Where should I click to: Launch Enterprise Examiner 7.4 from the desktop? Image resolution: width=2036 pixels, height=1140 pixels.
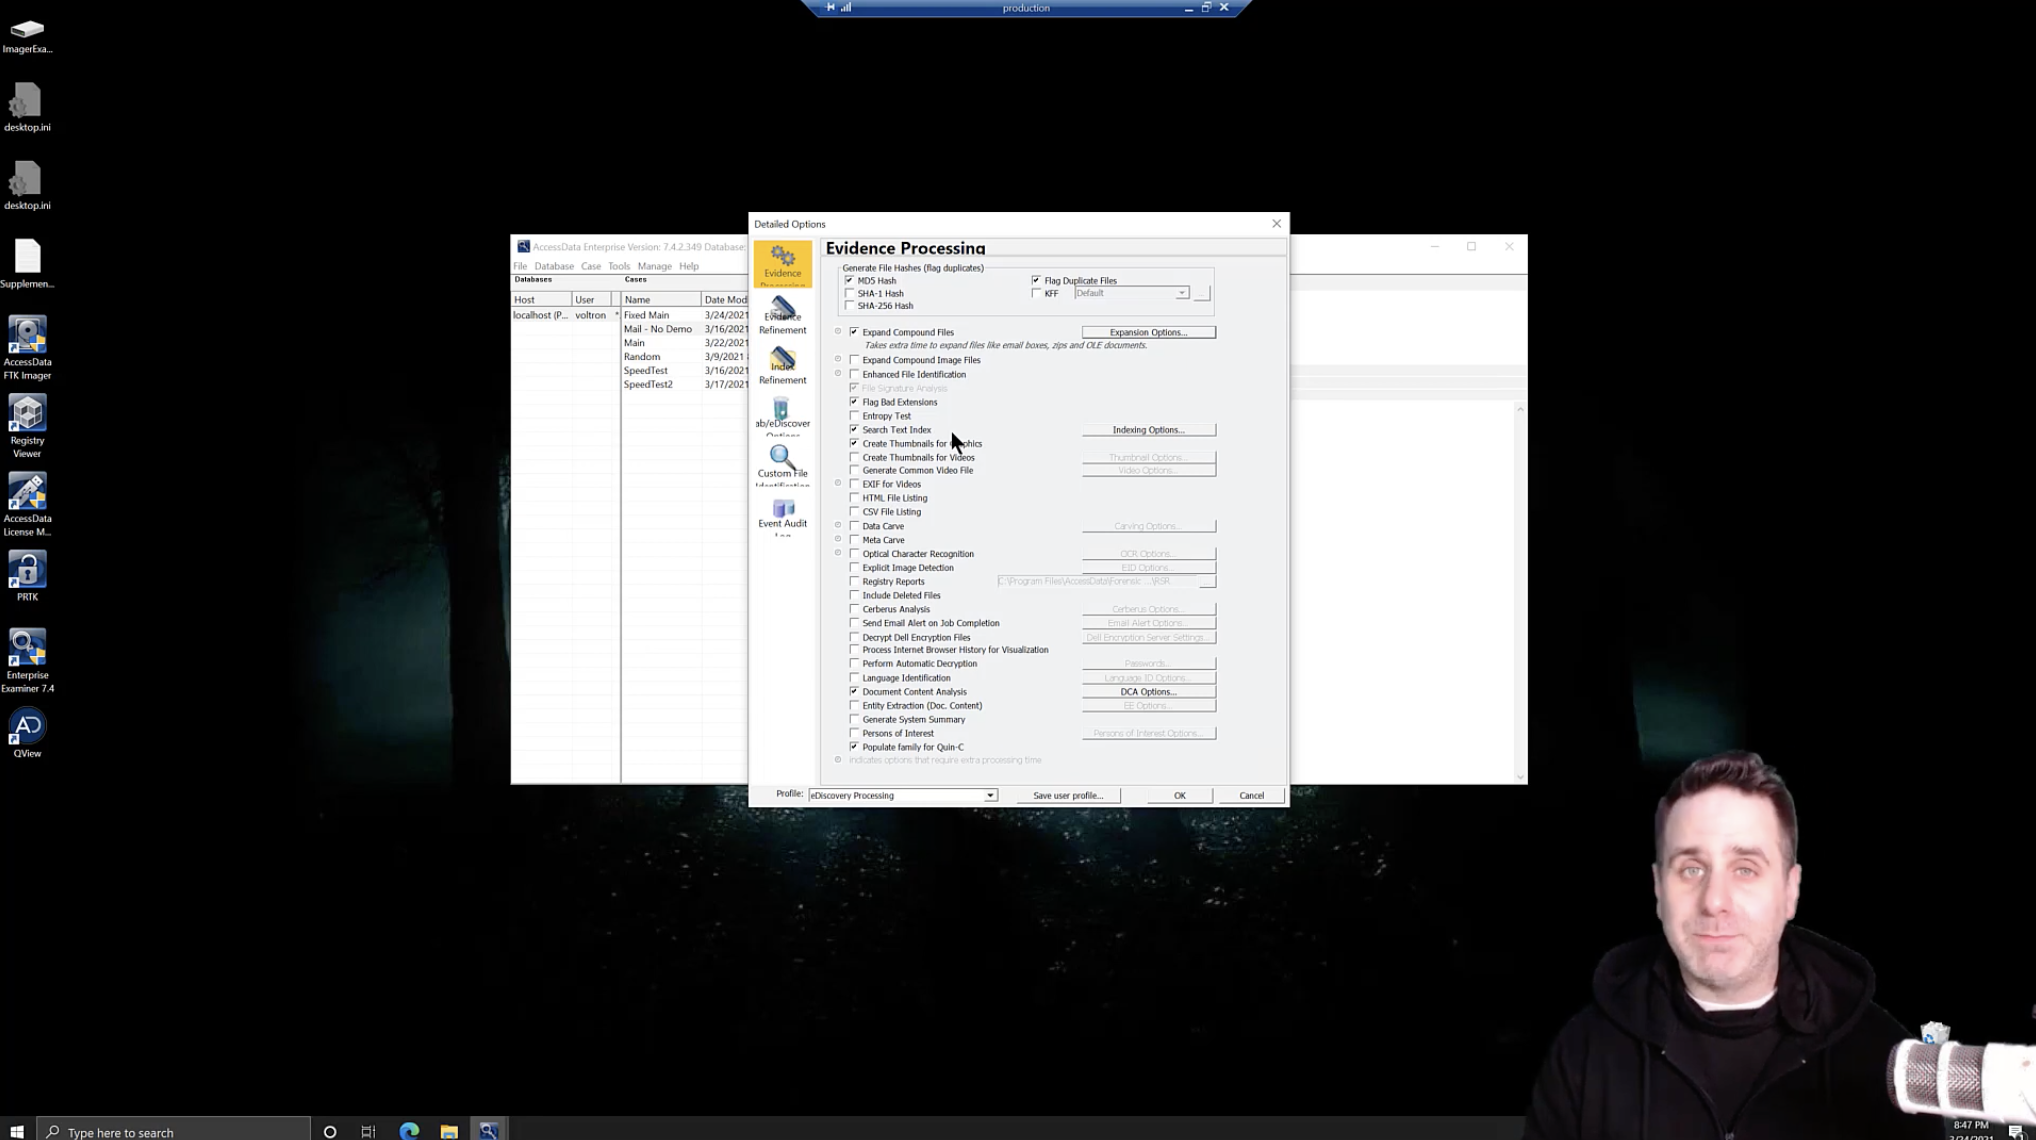tap(27, 655)
